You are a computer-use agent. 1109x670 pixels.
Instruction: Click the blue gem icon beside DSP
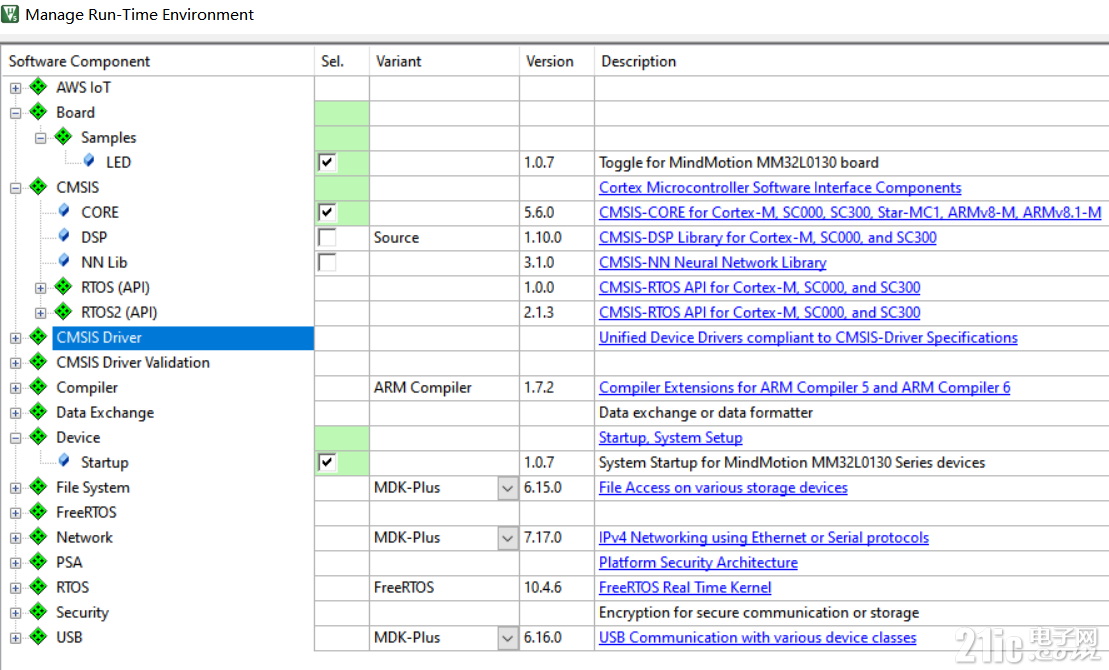(64, 236)
